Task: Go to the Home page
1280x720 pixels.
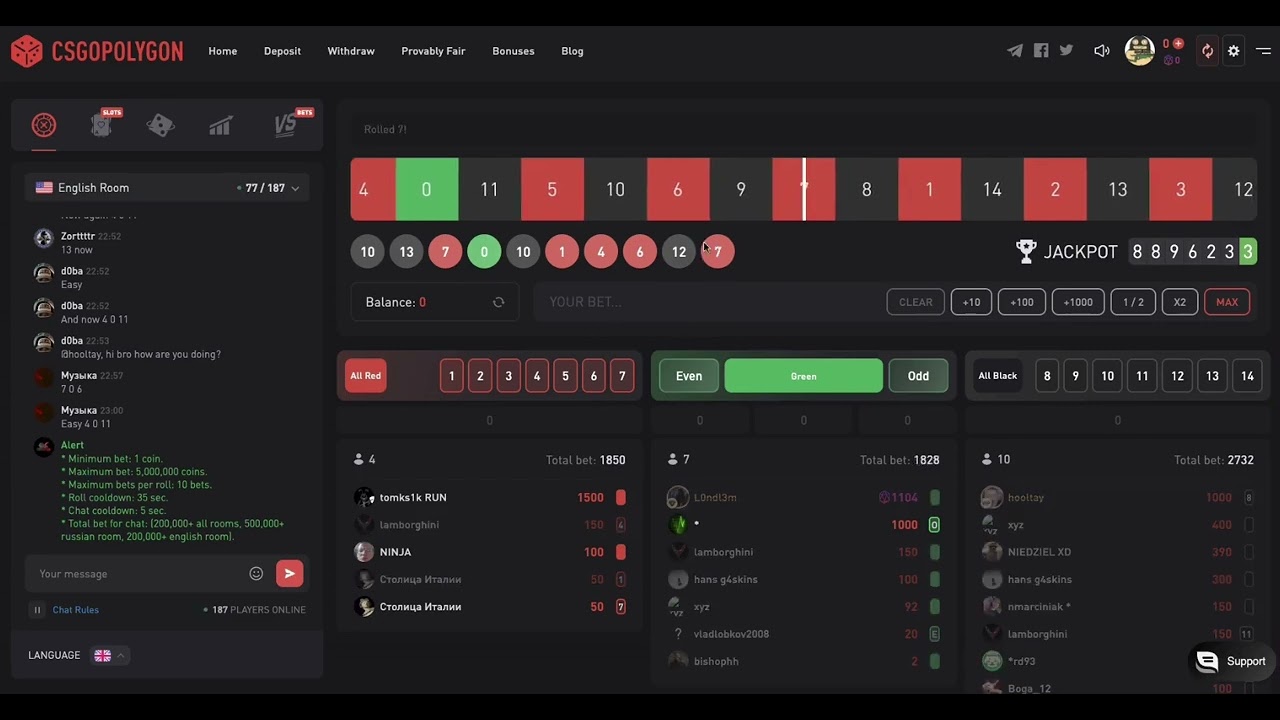Action: tap(223, 51)
